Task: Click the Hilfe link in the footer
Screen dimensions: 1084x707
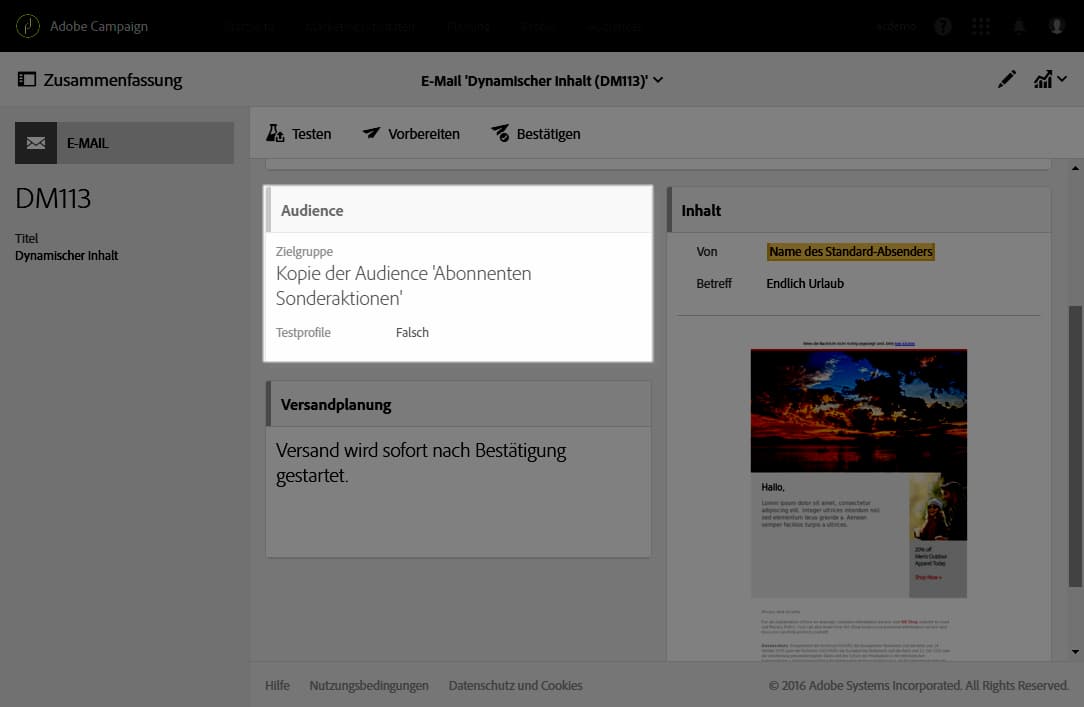Action: click(277, 685)
